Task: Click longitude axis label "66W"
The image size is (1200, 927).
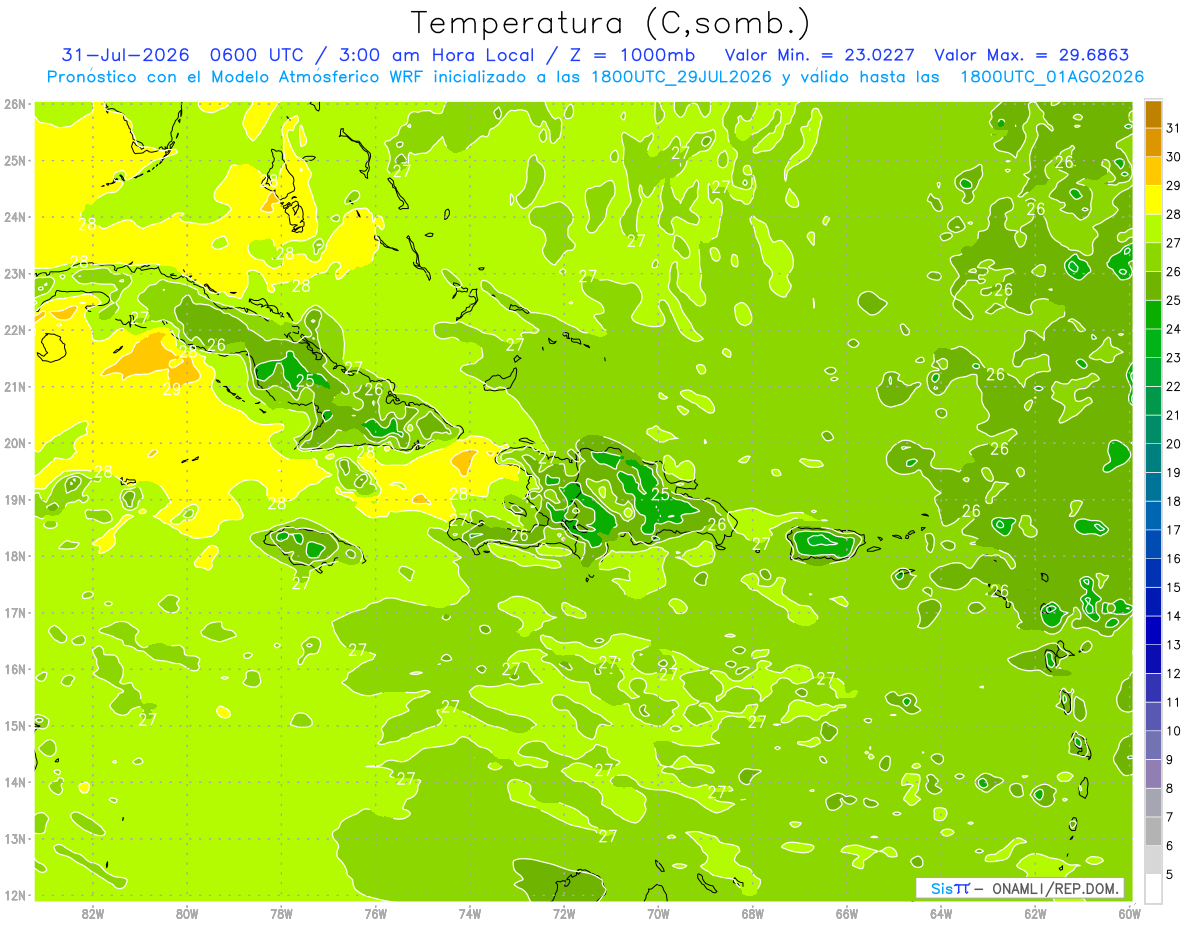Action: coord(847,914)
